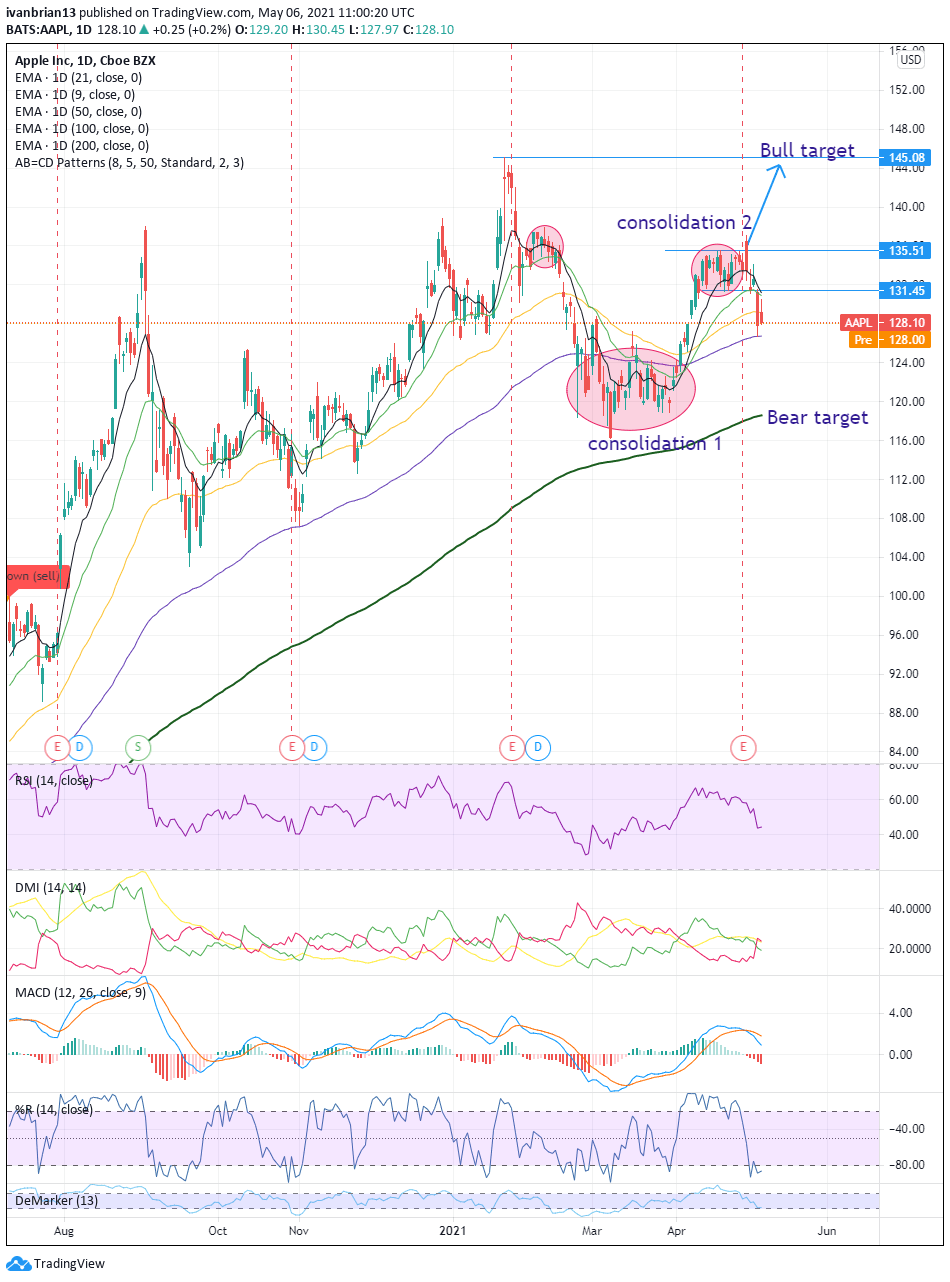
Task: Click the dividend D marker near the Nov label
Action: click(314, 746)
